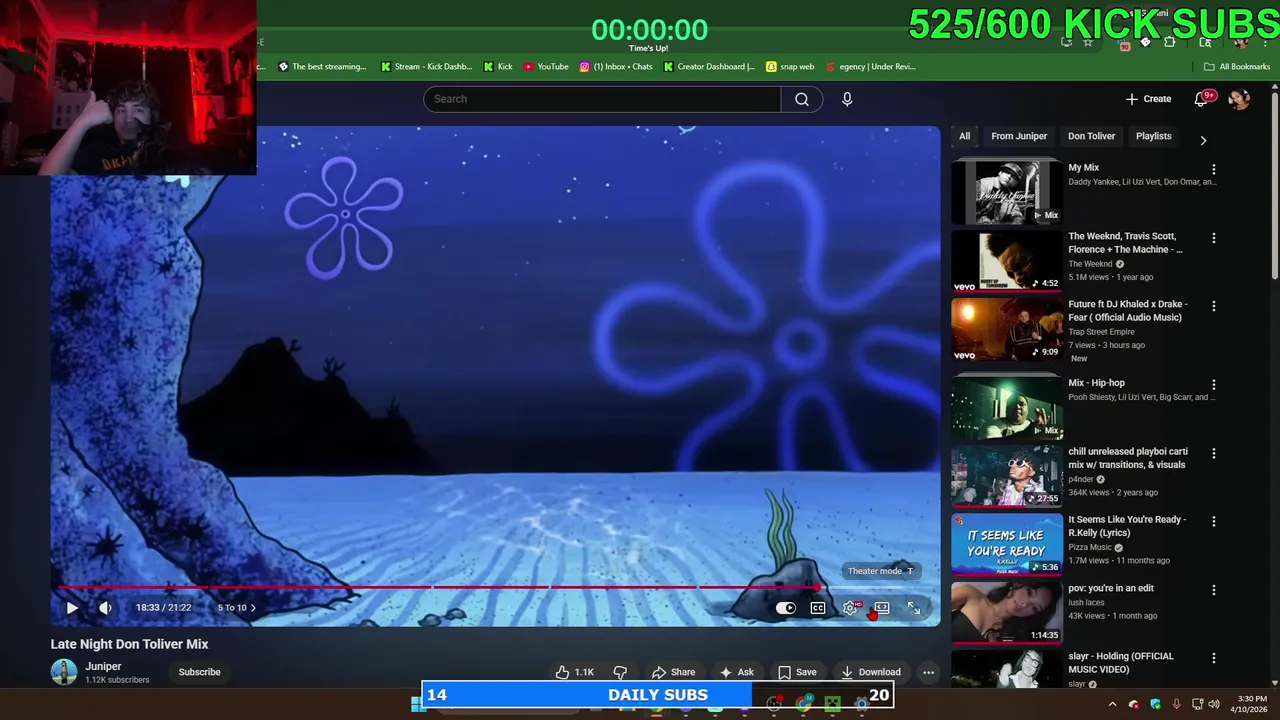Open more actions (three dots) below video
1280x720 pixels.
928,672
